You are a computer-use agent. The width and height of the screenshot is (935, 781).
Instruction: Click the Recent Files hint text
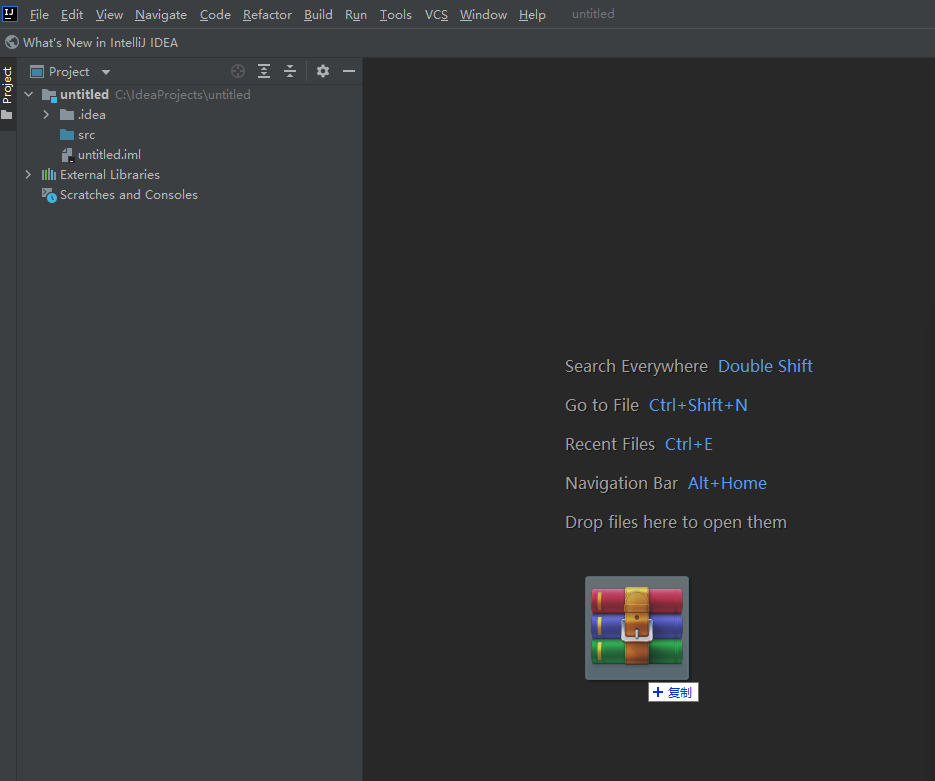pos(609,444)
